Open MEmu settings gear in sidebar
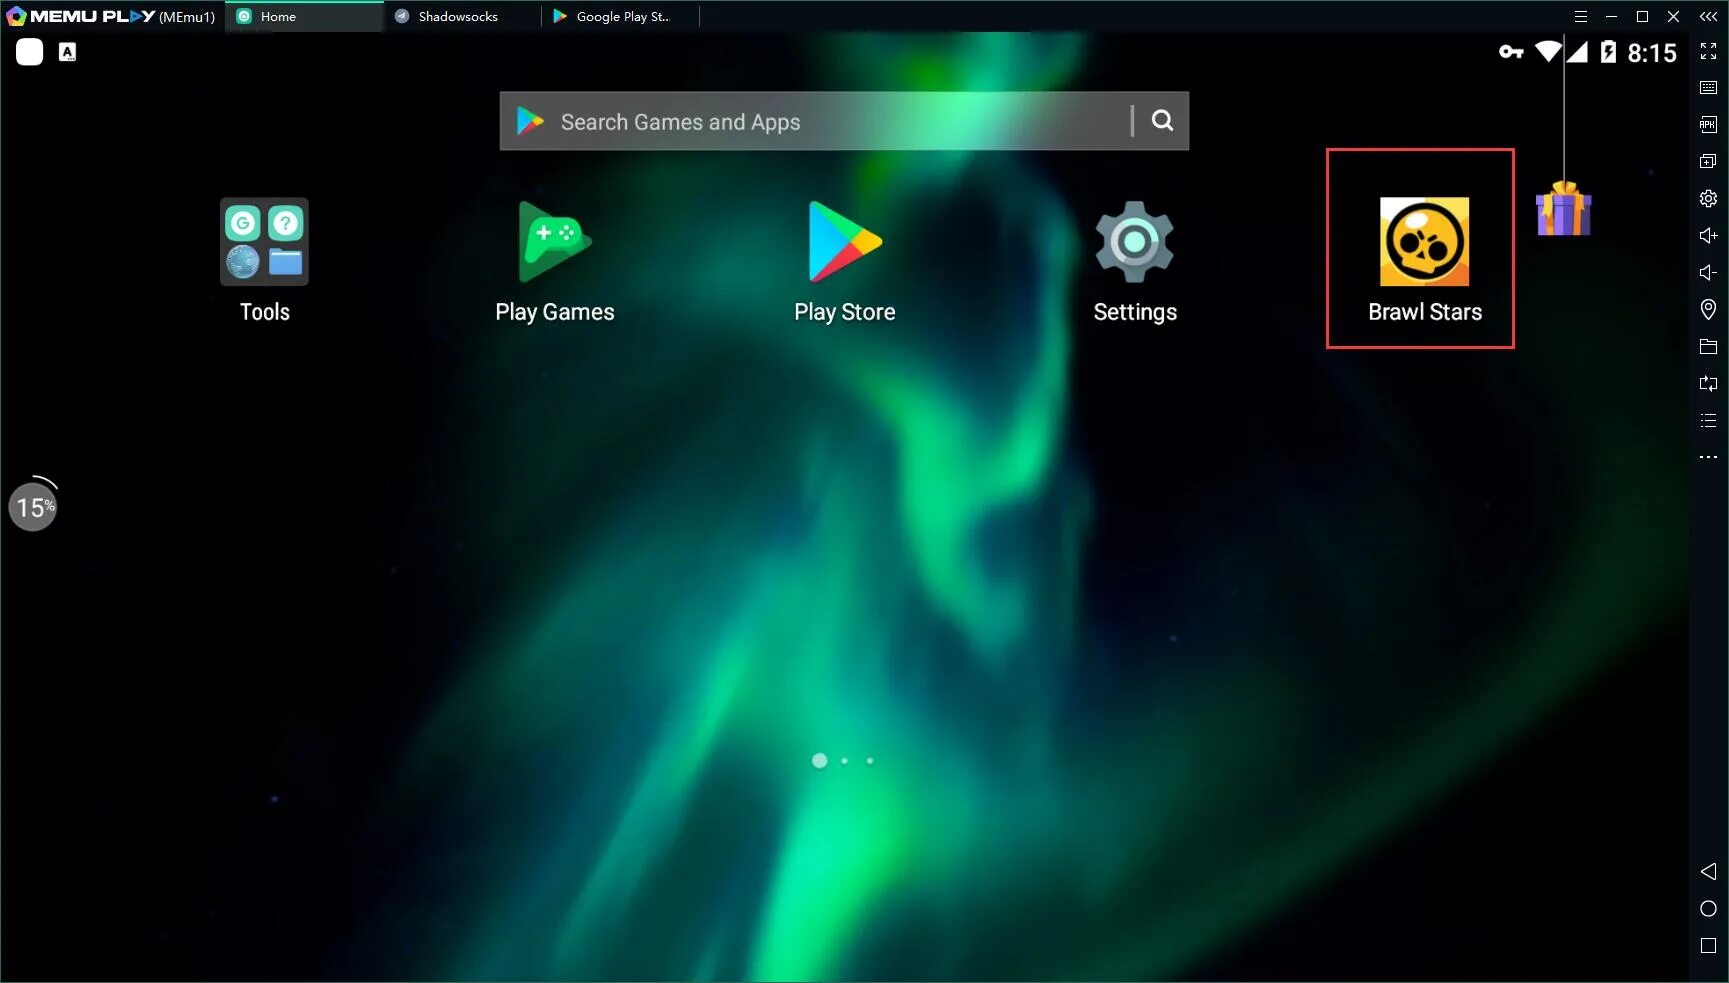The height and width of the screenshot is (983, 1729). [x=1708, y=198]
